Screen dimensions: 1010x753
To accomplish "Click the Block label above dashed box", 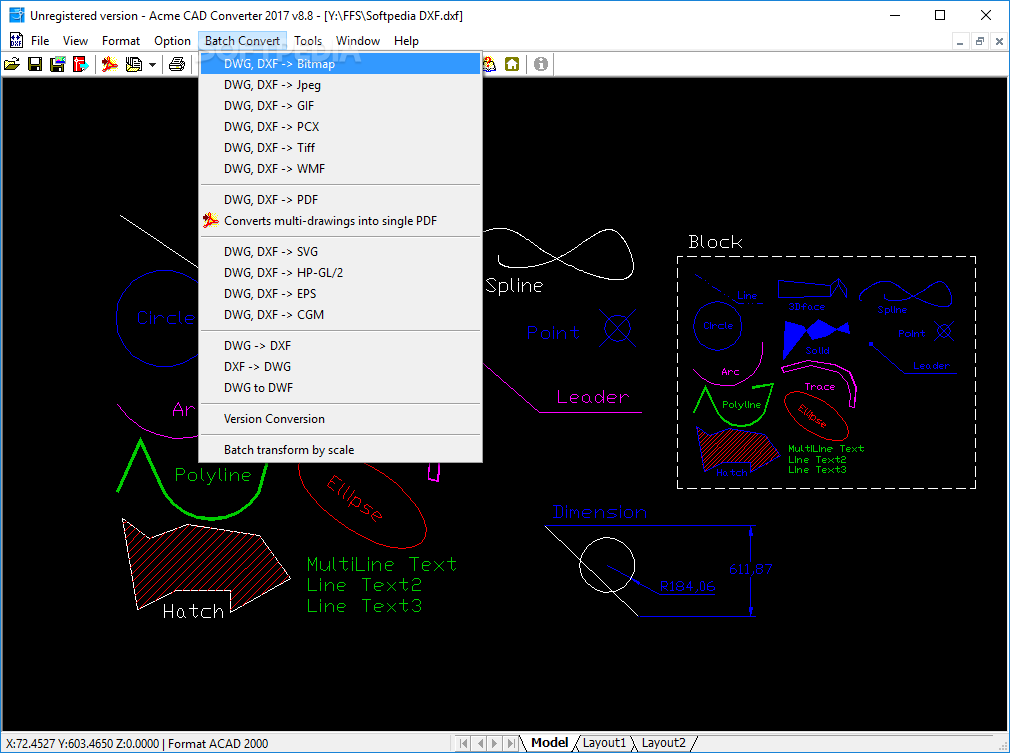I will (x=715, y=242).
